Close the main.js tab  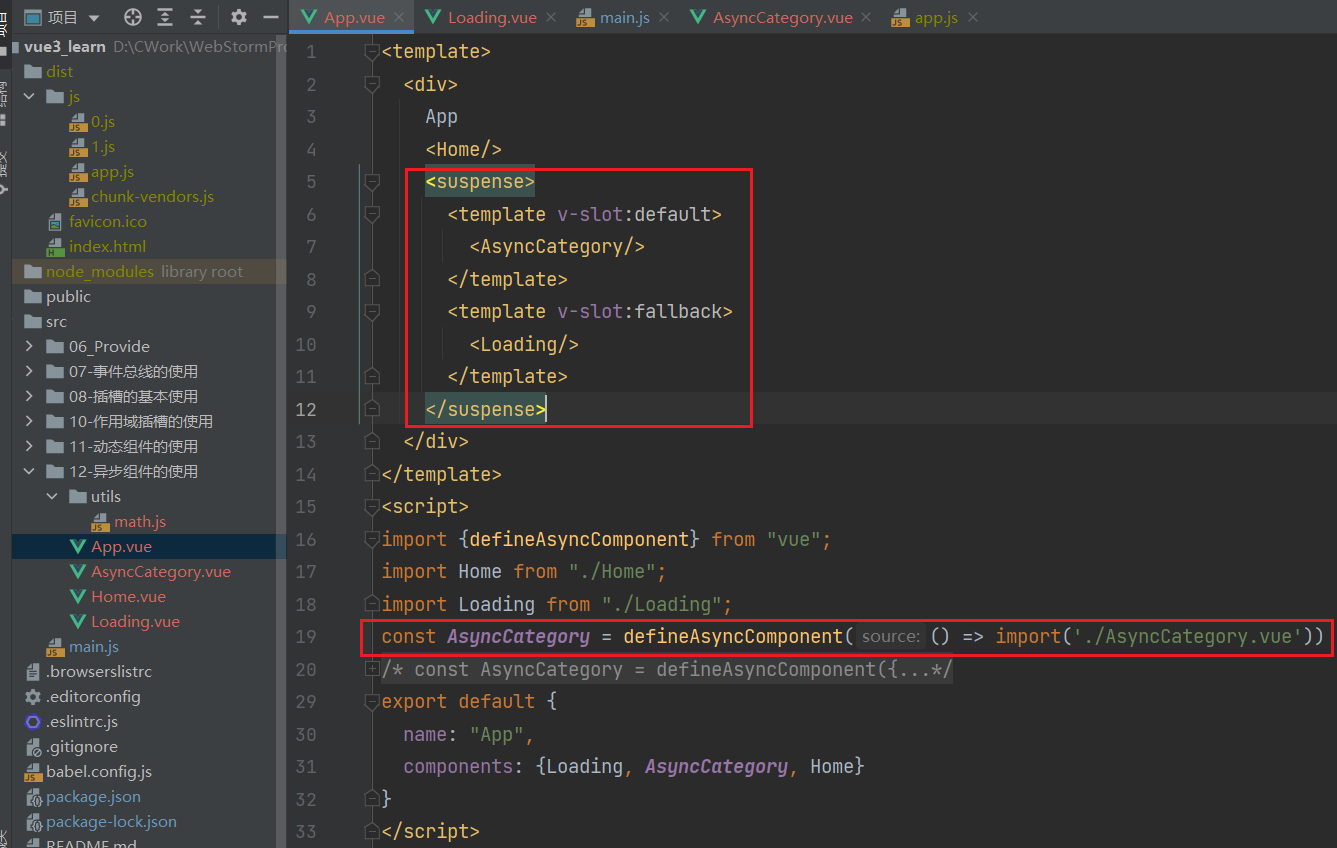click(666, 17)
